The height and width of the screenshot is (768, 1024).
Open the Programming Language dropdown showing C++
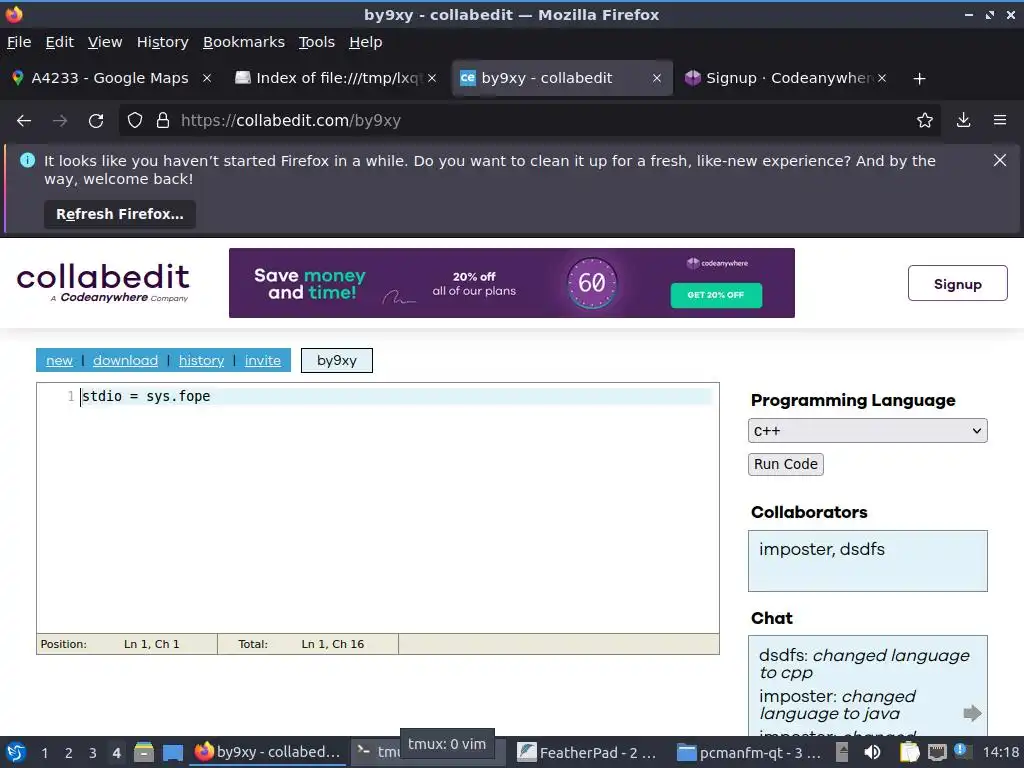pyautogui.click(x=867, y=431)
